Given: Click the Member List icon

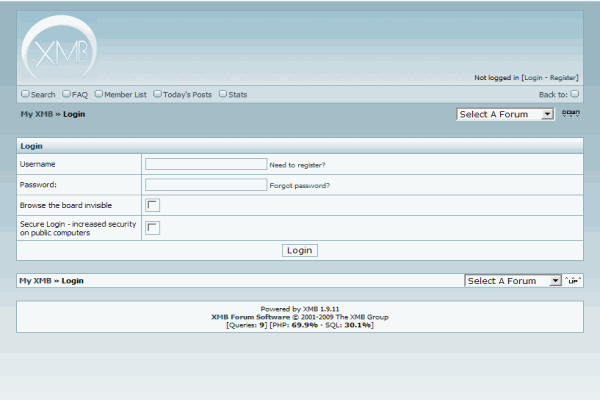Looking at the screenshot, I should tap(99, 94).
